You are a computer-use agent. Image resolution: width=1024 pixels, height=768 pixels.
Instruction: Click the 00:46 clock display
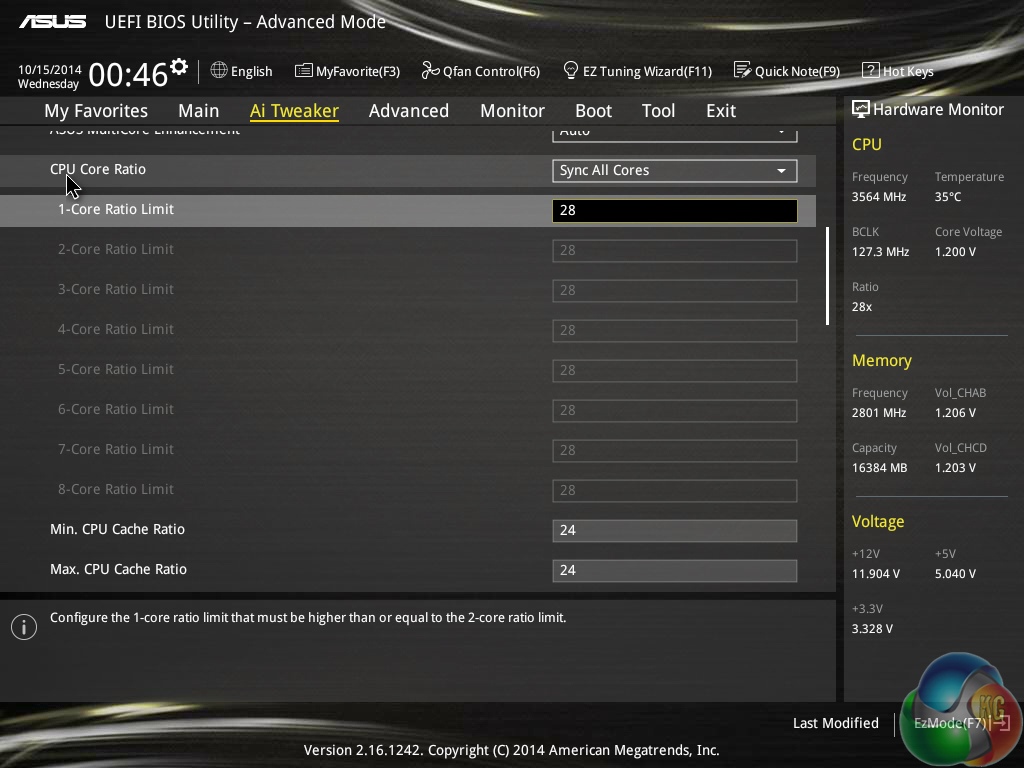coord(128,74)
